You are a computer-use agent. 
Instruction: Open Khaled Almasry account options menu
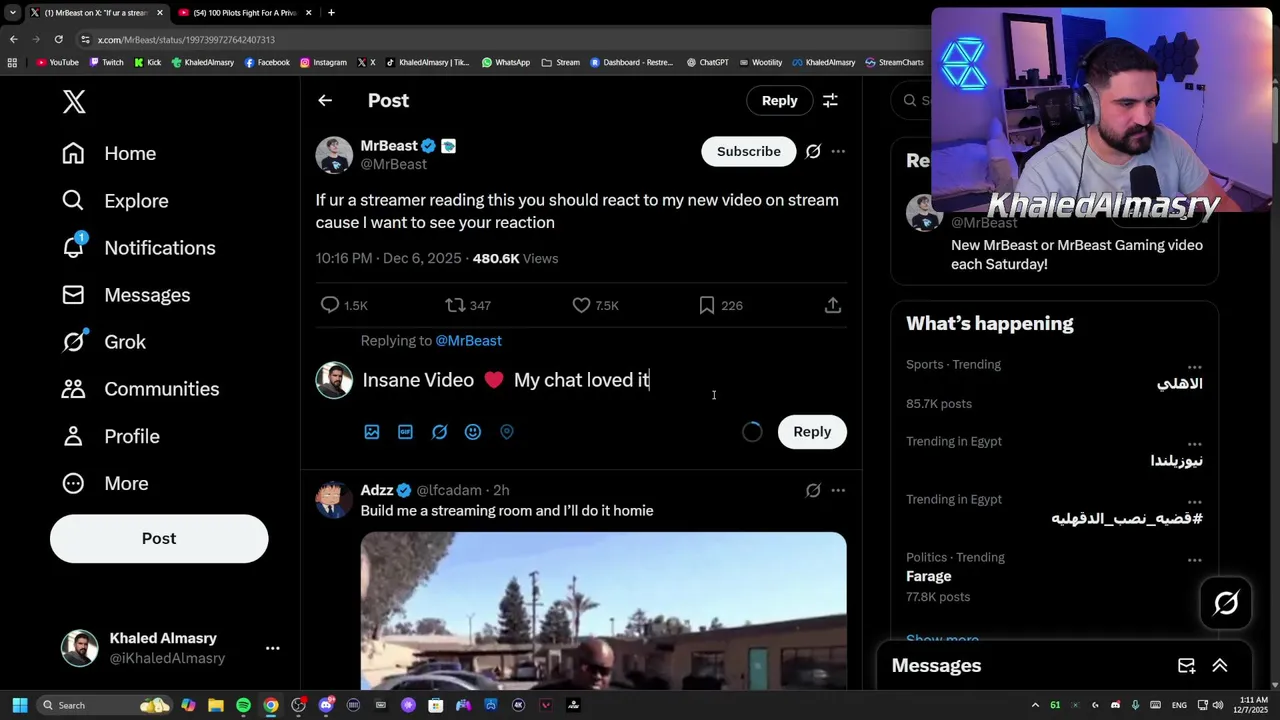click(272, 648)
